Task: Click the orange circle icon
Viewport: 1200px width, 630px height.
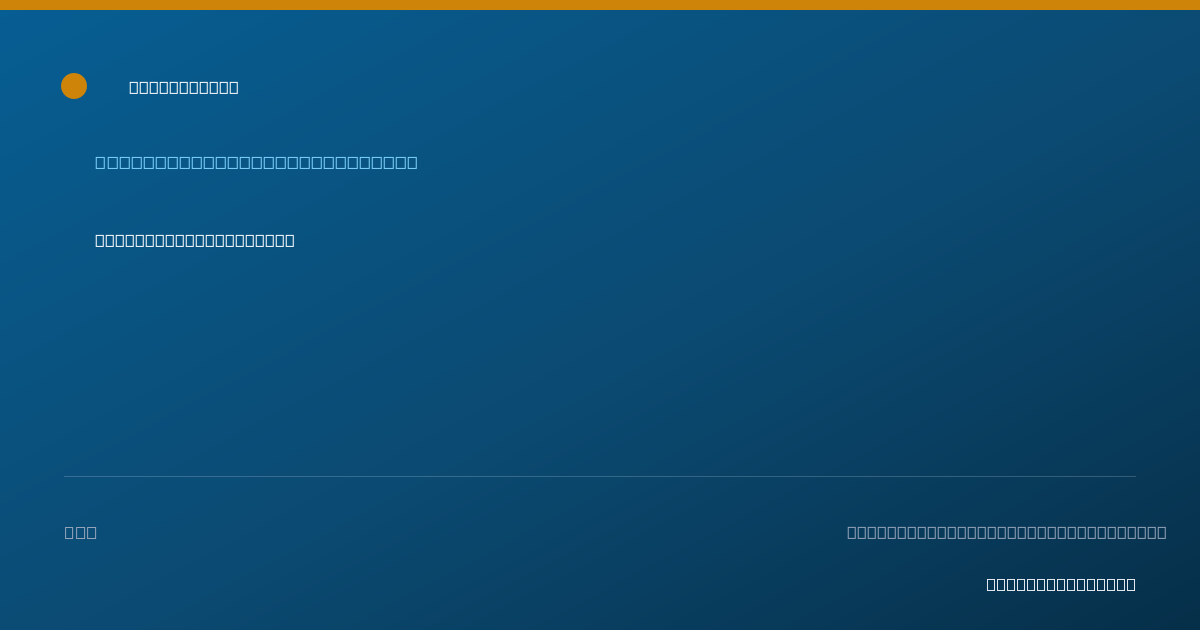Action: pos(74,86)
